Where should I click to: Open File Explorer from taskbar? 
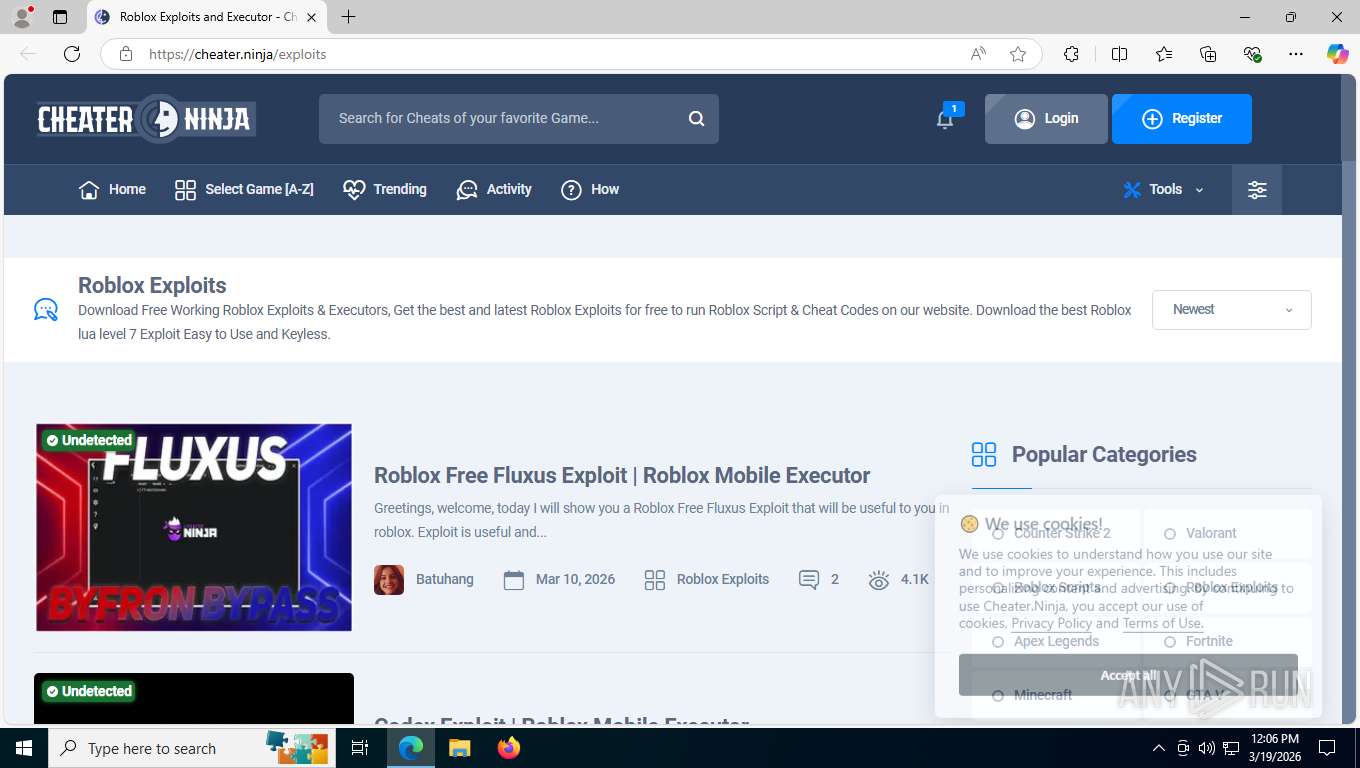point(460,748)
